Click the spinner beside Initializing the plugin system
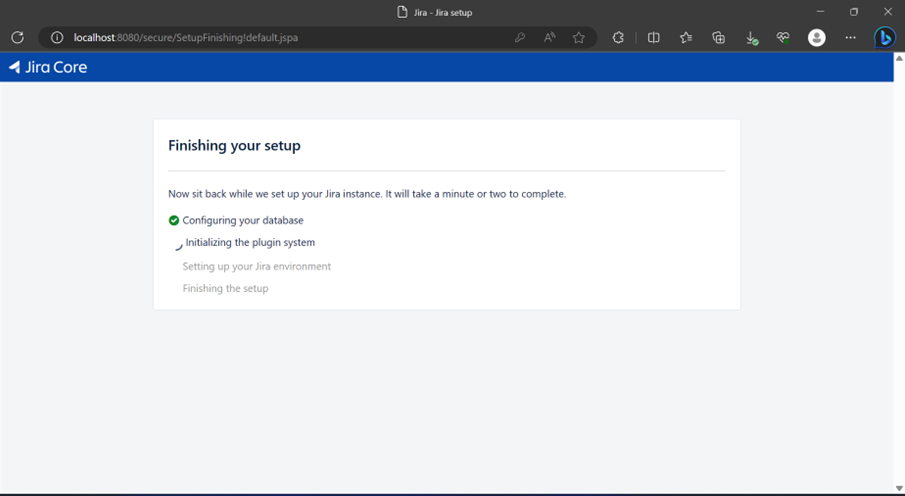Viewport: 905px width, 496px height. click(x=178, y=245)
